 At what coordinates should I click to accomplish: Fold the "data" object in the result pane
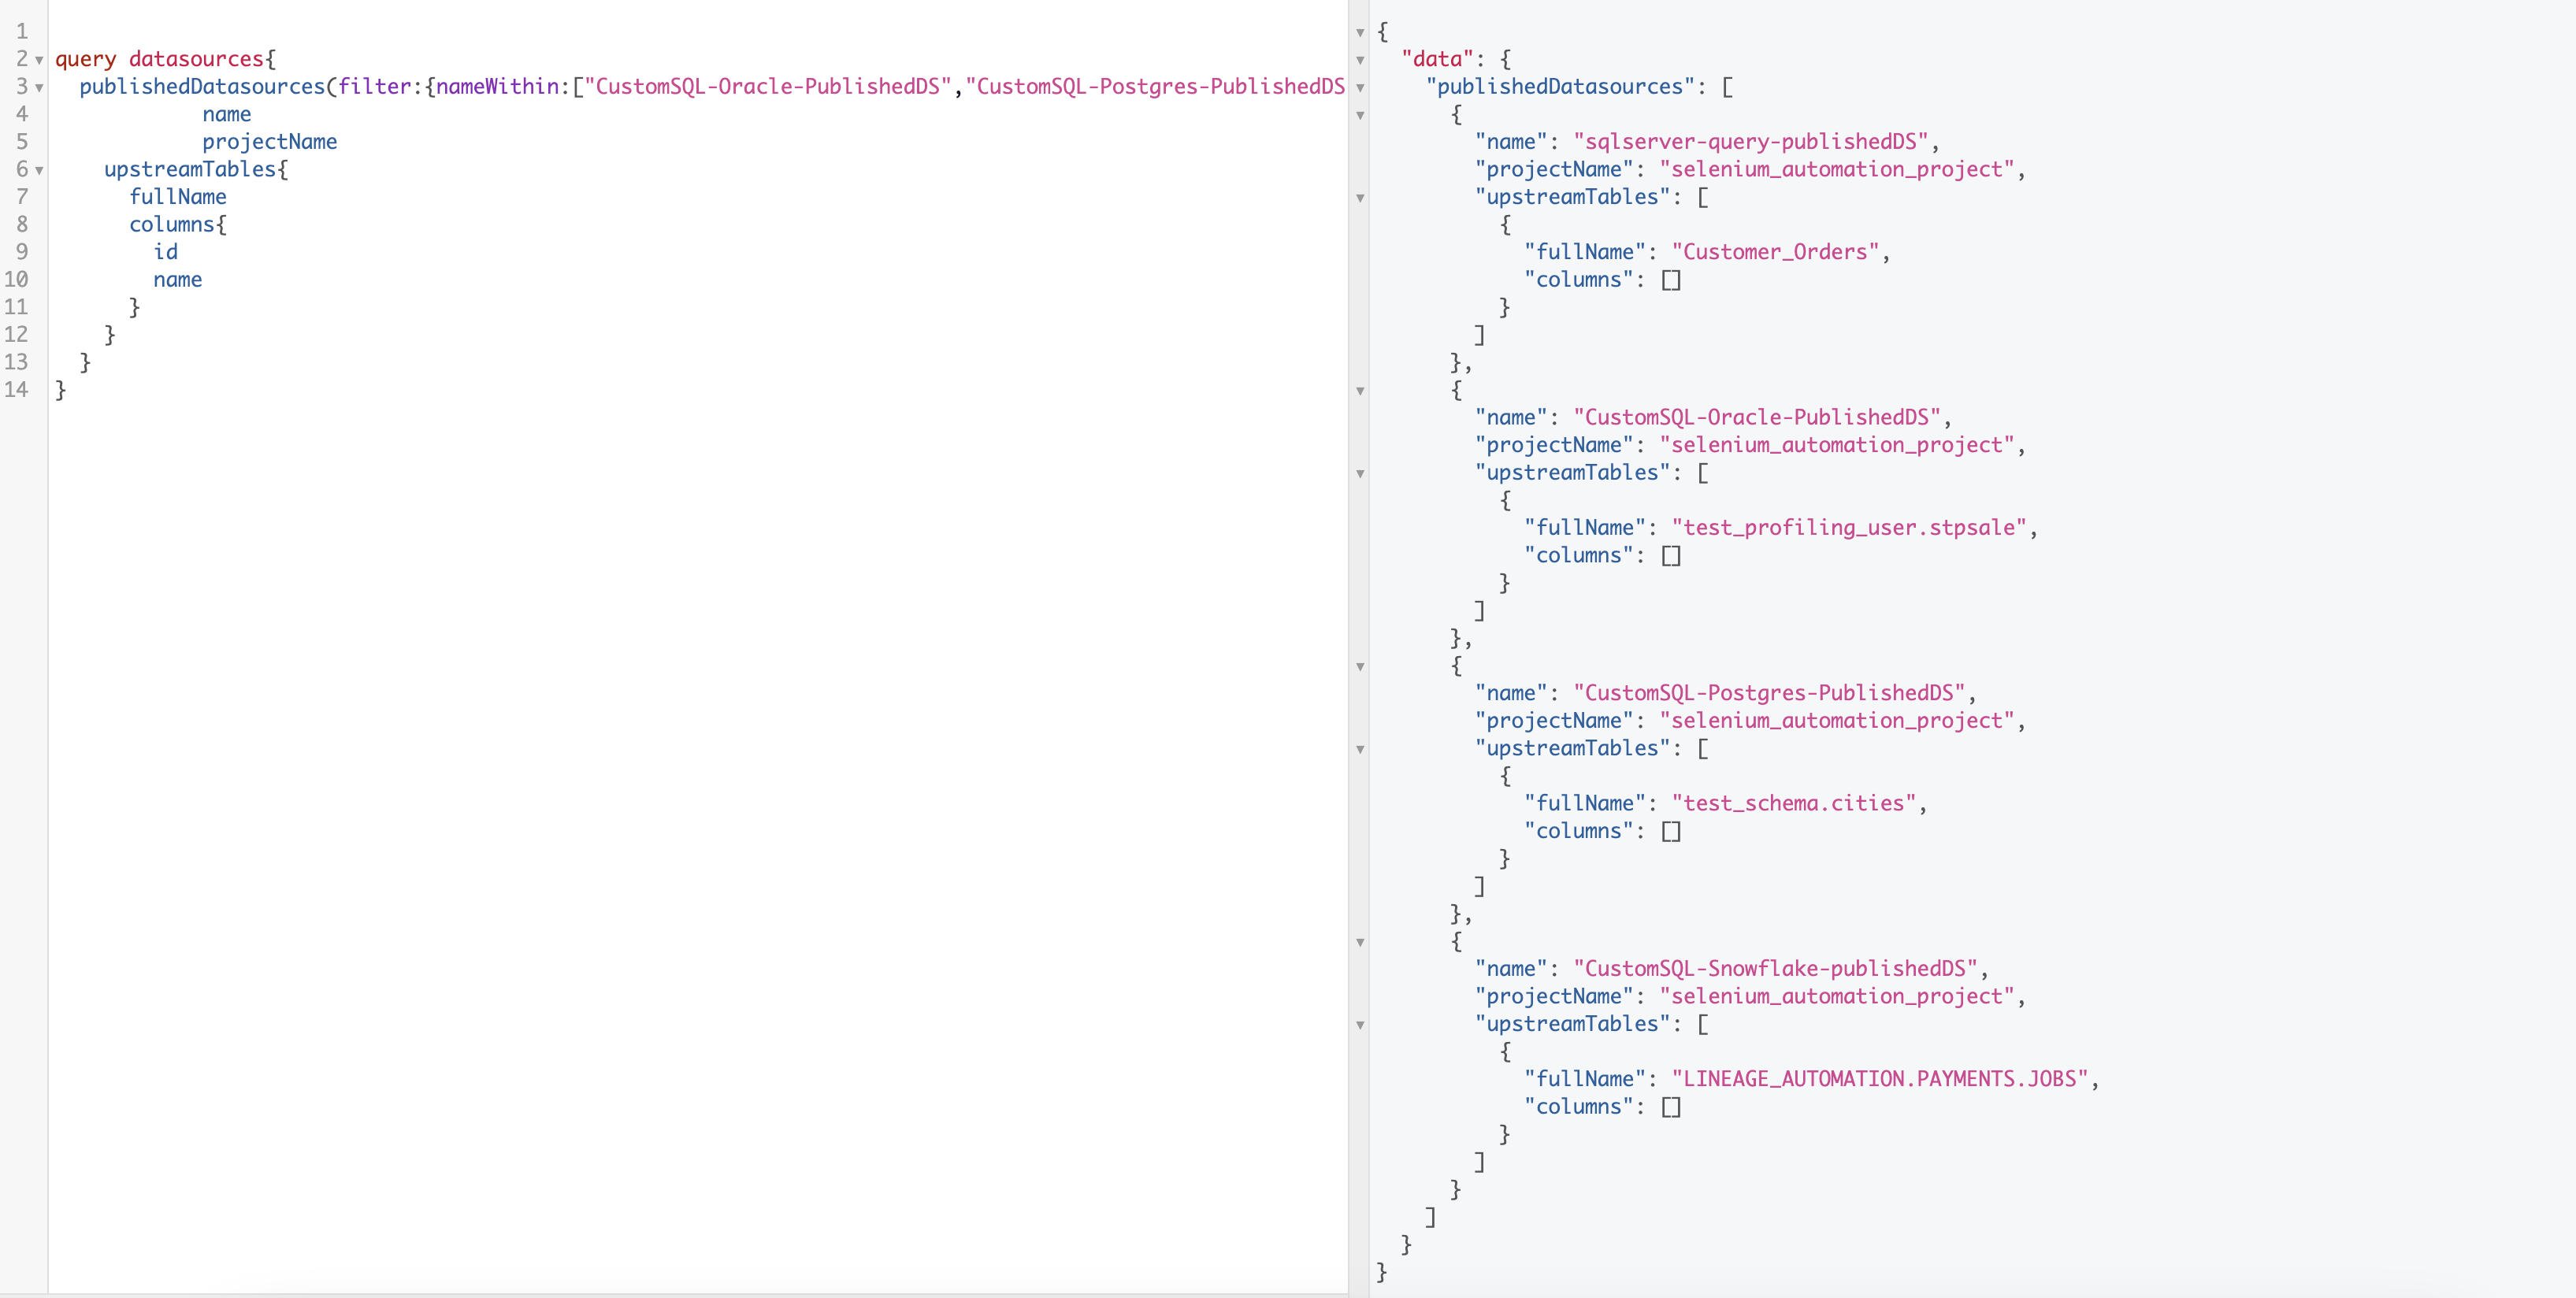click(x=1360, y=60)
